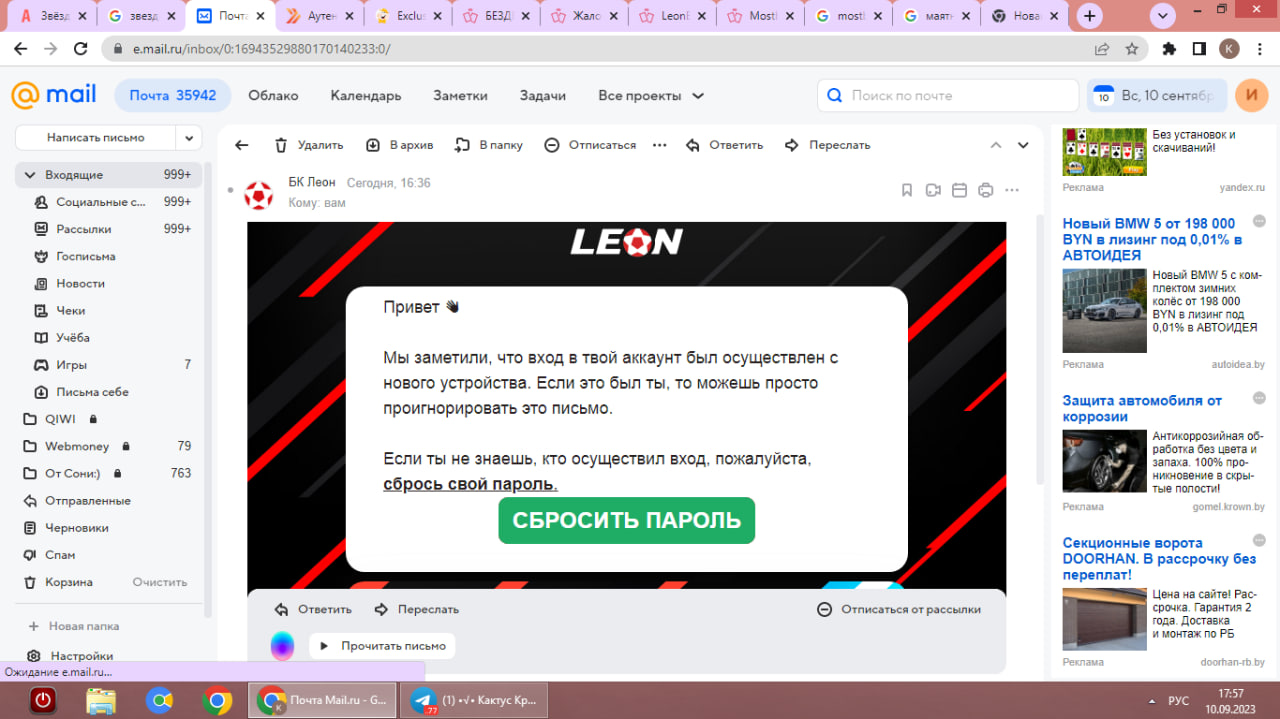This screenshot has width=1280, height=719.
Task: Open Задачи in top navigation
Action: [x=542, y=96]
